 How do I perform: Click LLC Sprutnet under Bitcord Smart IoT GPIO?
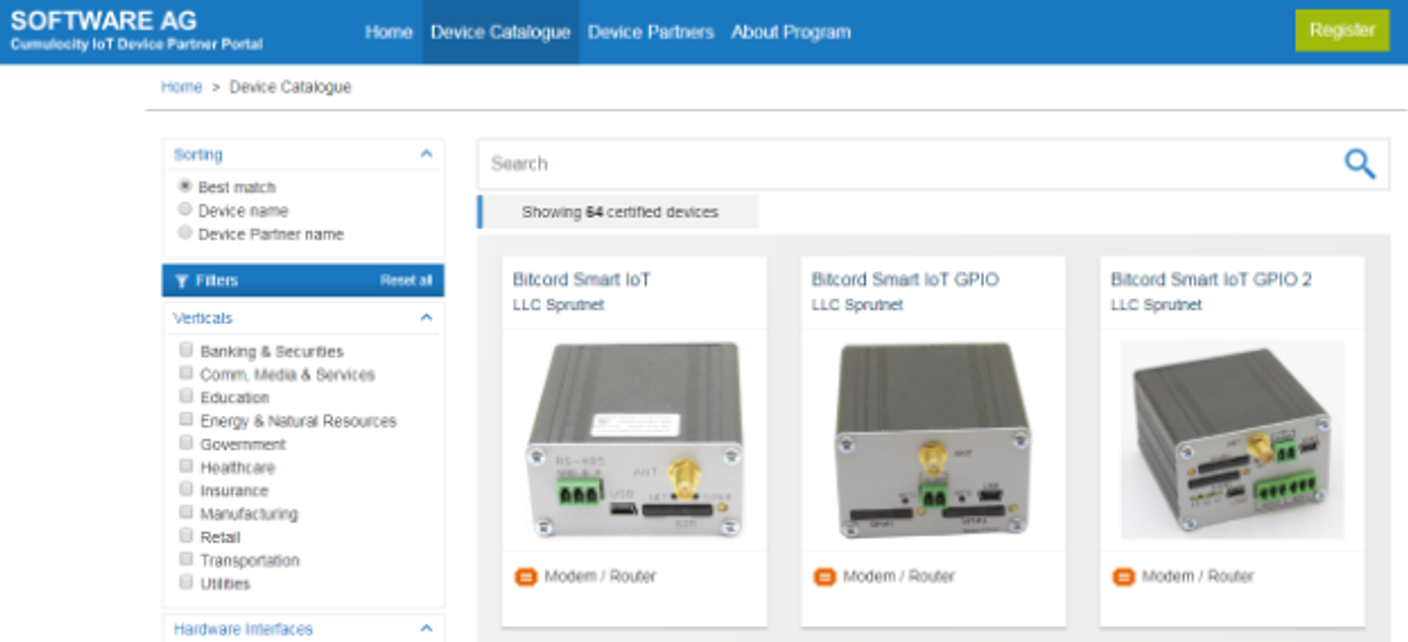[x=857, y=305]
